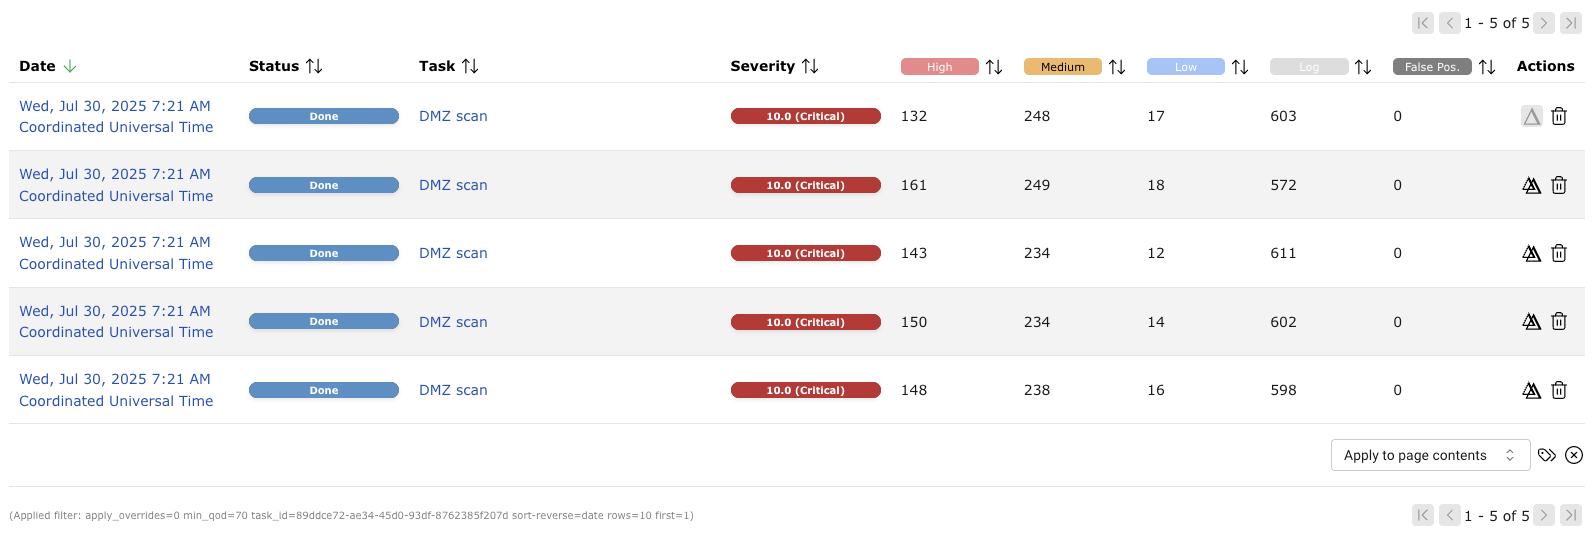The height and width of the screenshot is (546, 1595).
Task: Sort by Medium results count
Action: click(x=1116, y=67)
